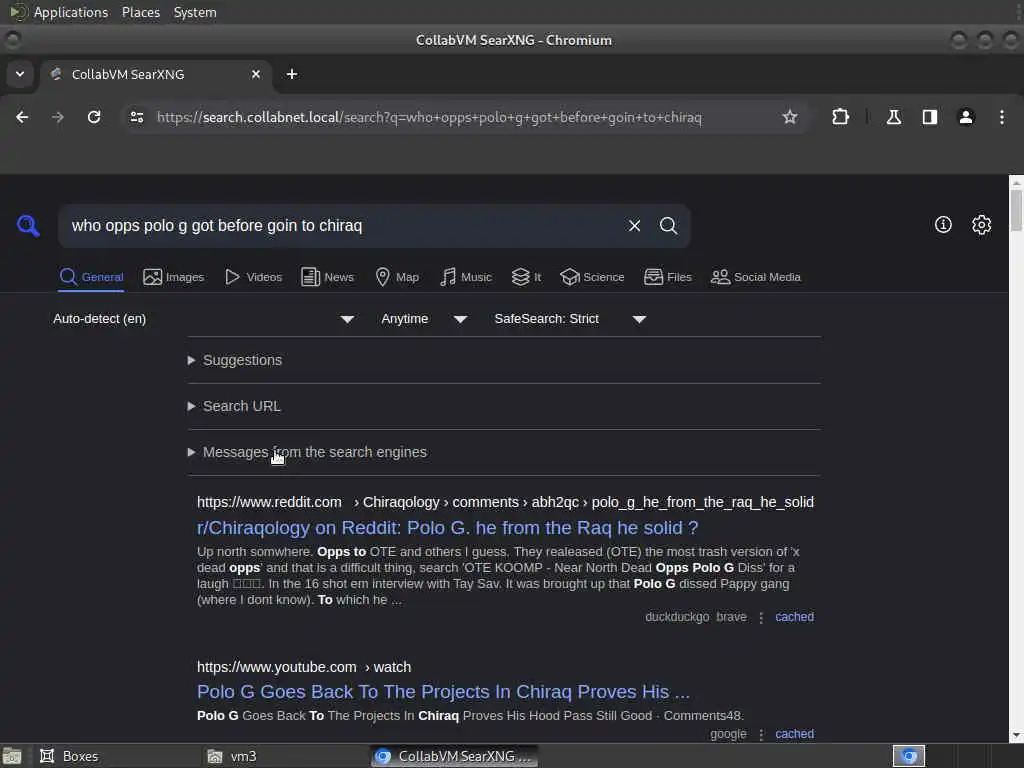Open the extensions puzzle icon
Screen dimensions: 1024x768
(840, 117)
